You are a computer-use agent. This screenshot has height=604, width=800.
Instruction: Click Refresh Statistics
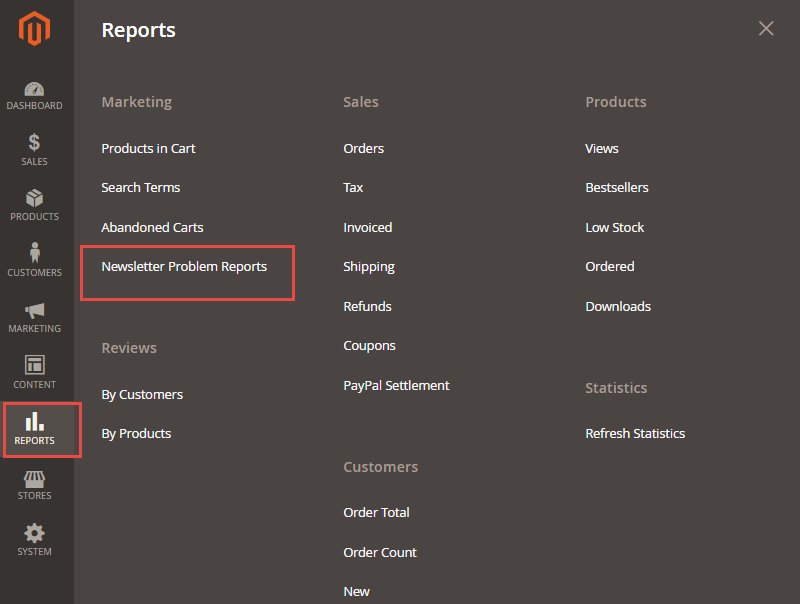tap(635, 434)
